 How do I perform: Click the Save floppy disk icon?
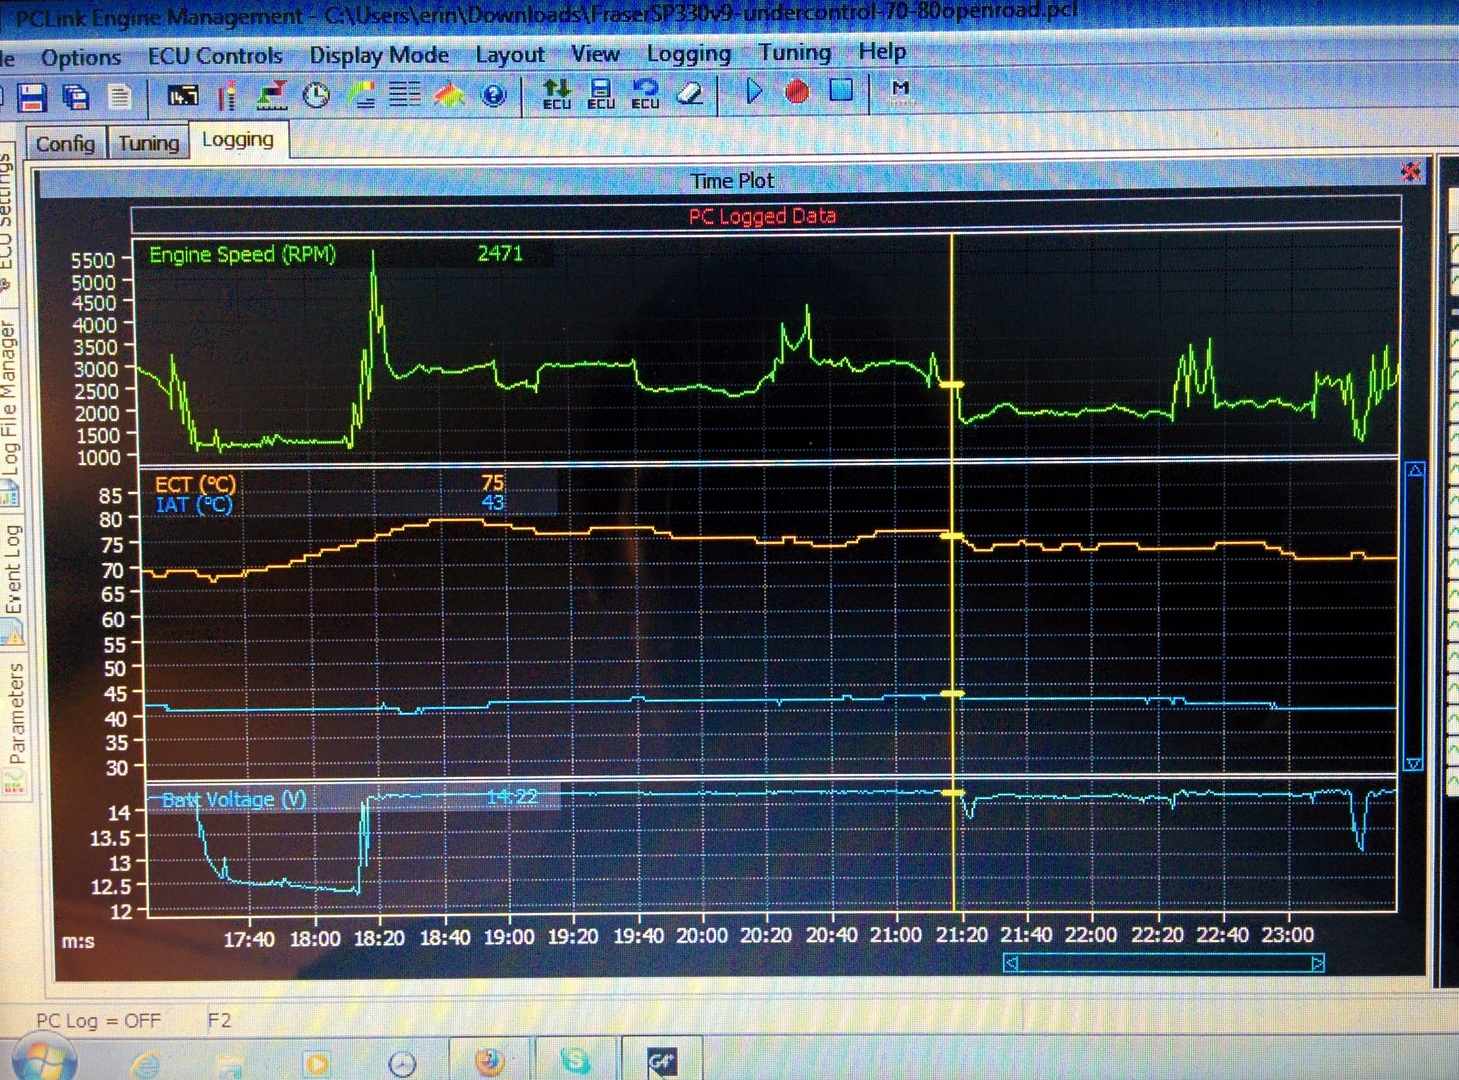31,97
